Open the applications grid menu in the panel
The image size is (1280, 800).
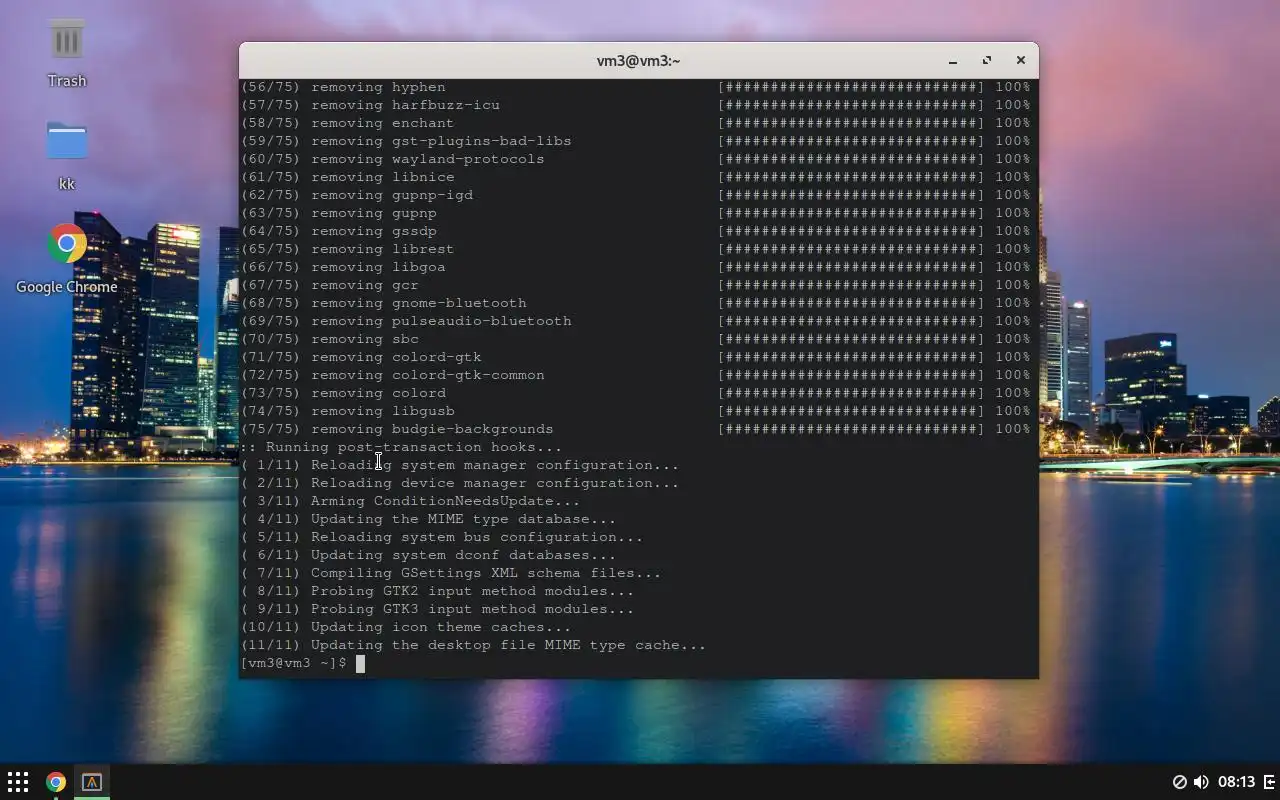(18, 782)
